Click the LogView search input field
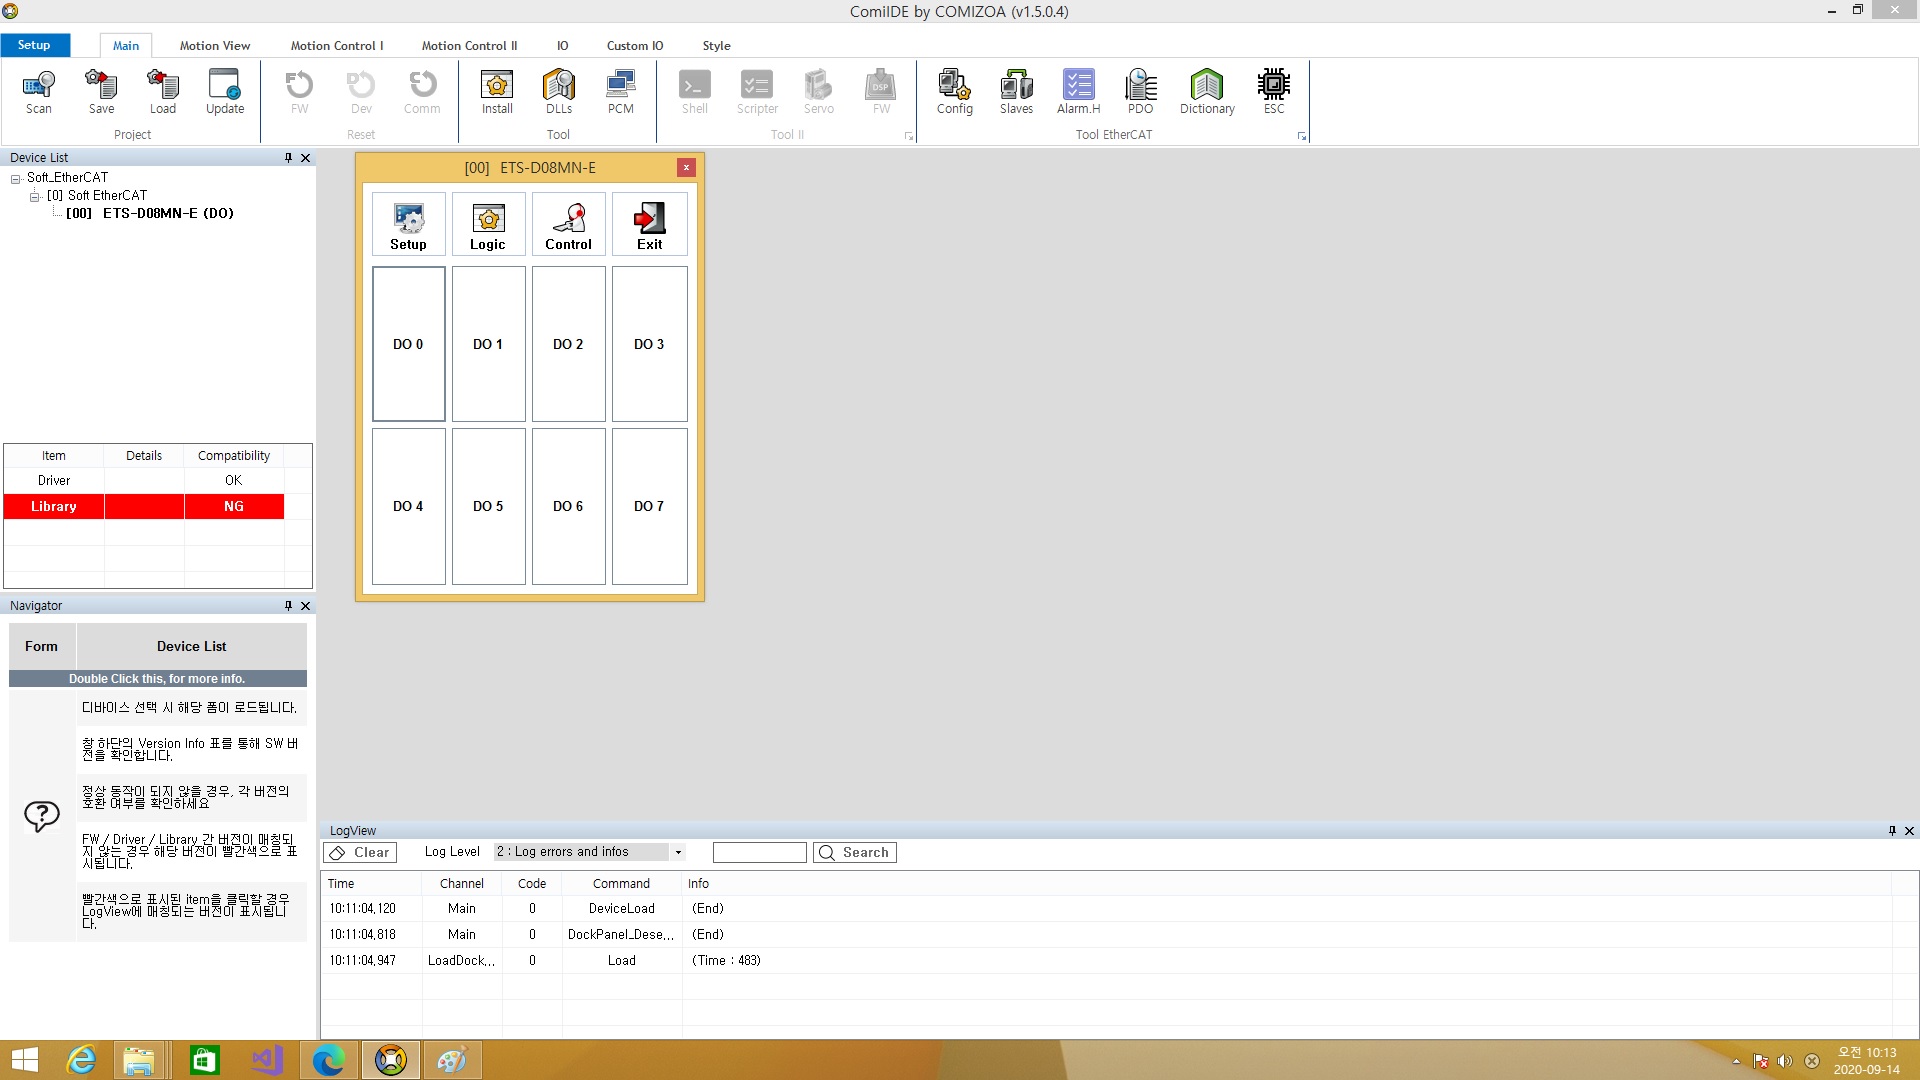1920x1080 pixels. click(759, 852)
